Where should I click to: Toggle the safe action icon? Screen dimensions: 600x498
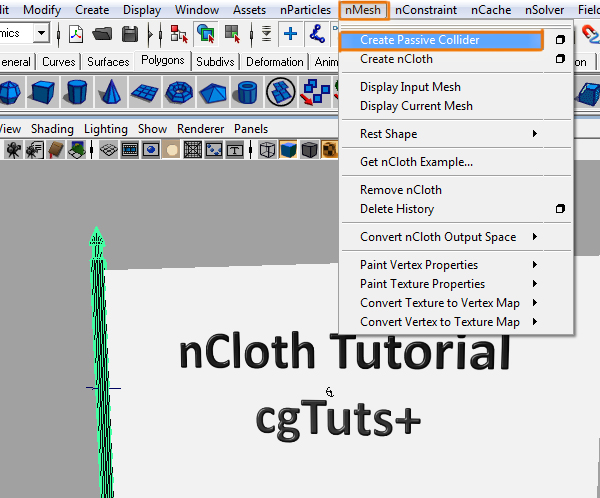[214, 150]
